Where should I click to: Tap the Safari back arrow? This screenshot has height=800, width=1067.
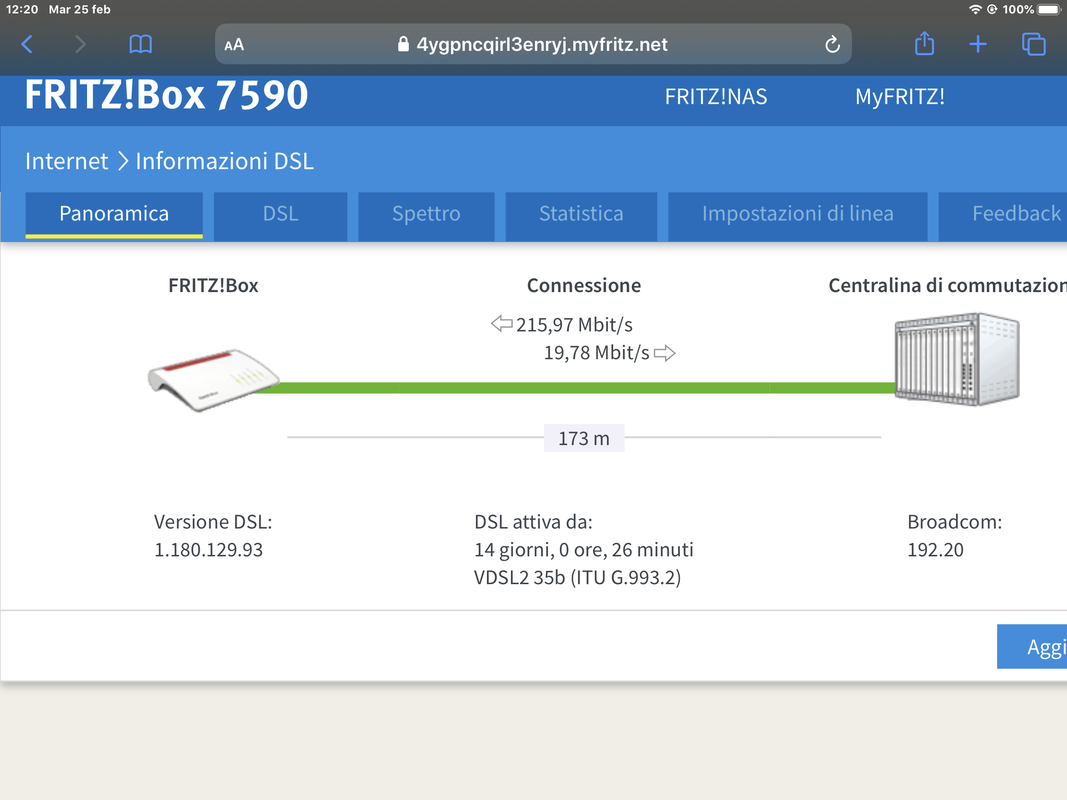27,44
